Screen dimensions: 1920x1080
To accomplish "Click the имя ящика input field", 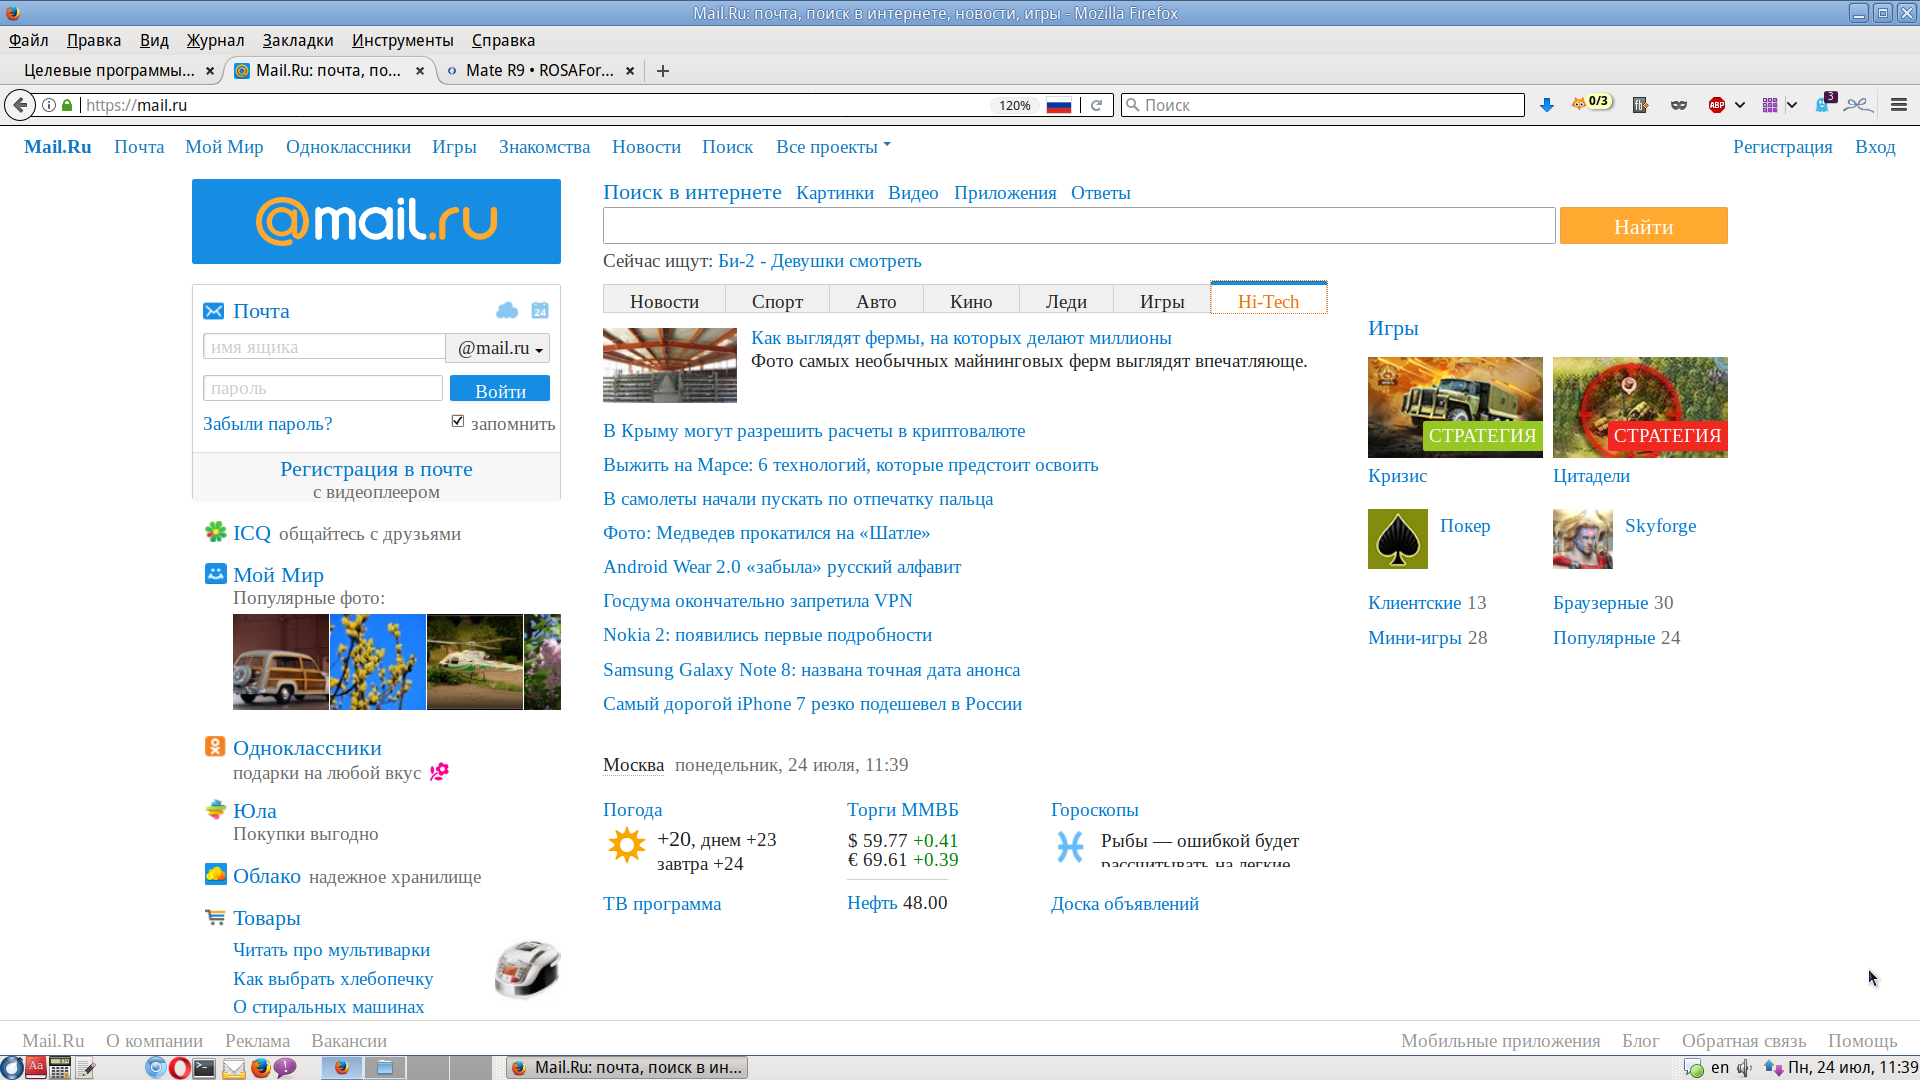I will (323, 347).
